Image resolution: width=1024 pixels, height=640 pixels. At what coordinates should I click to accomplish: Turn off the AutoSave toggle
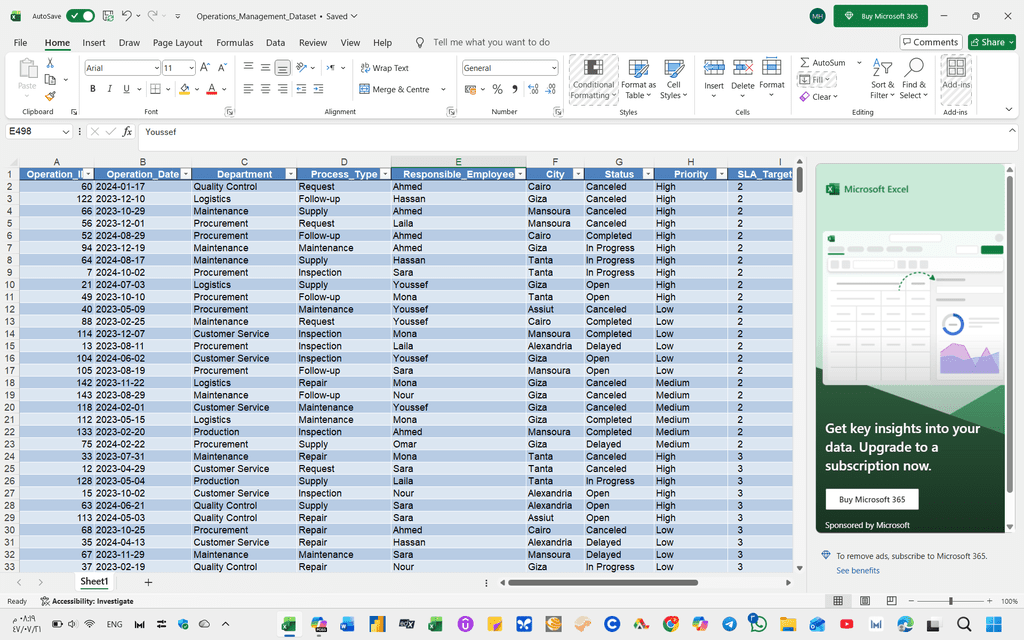[81, 16]
